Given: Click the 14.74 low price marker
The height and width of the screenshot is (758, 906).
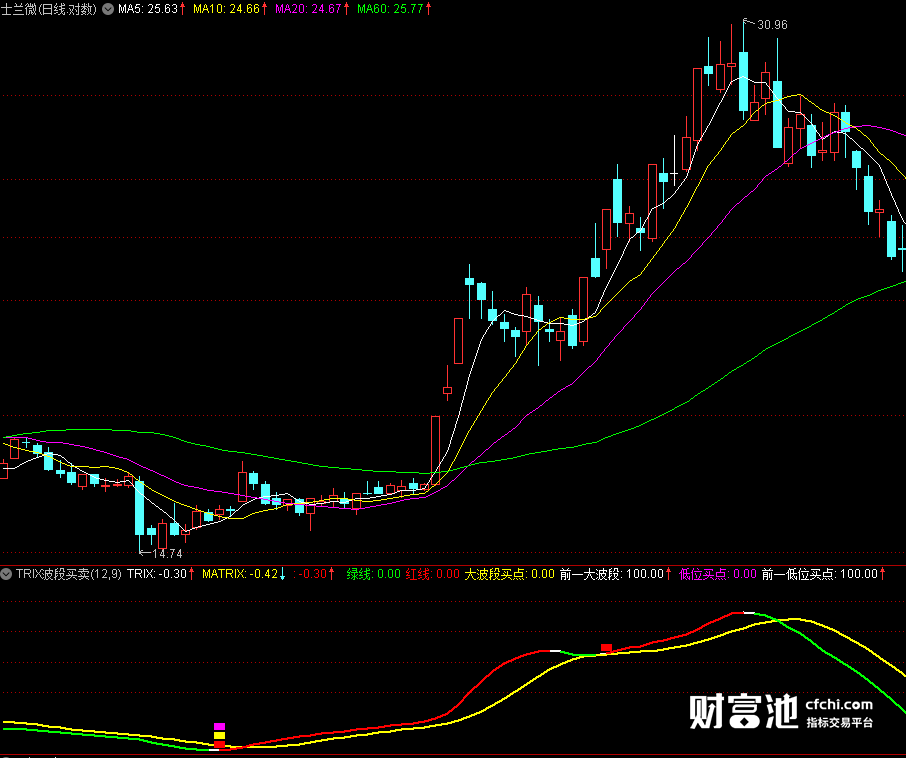Looking at the screenshot, I should (167, 553).
